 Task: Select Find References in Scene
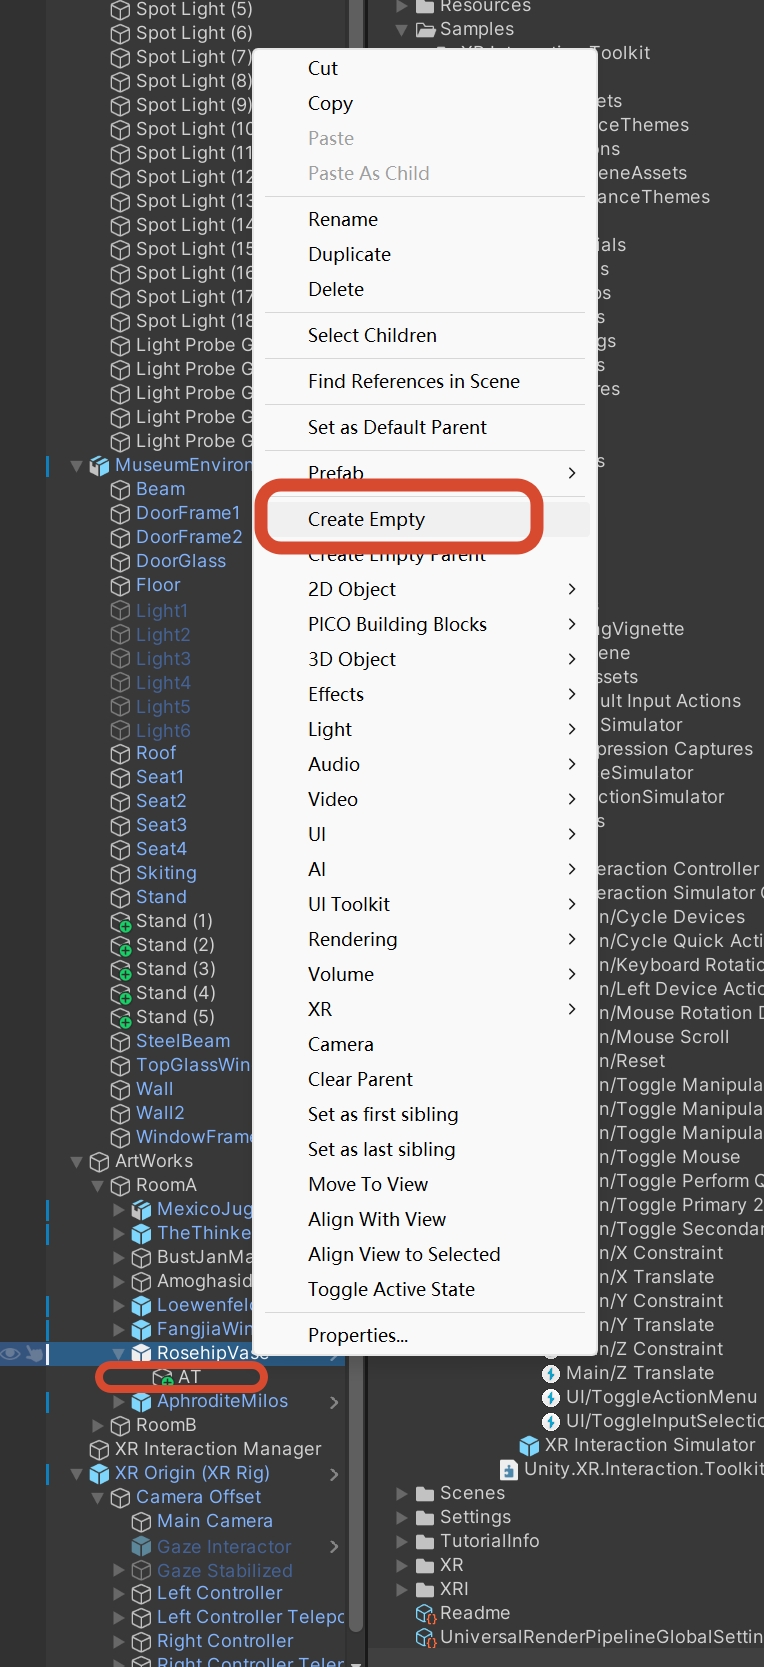click(424, 381)
